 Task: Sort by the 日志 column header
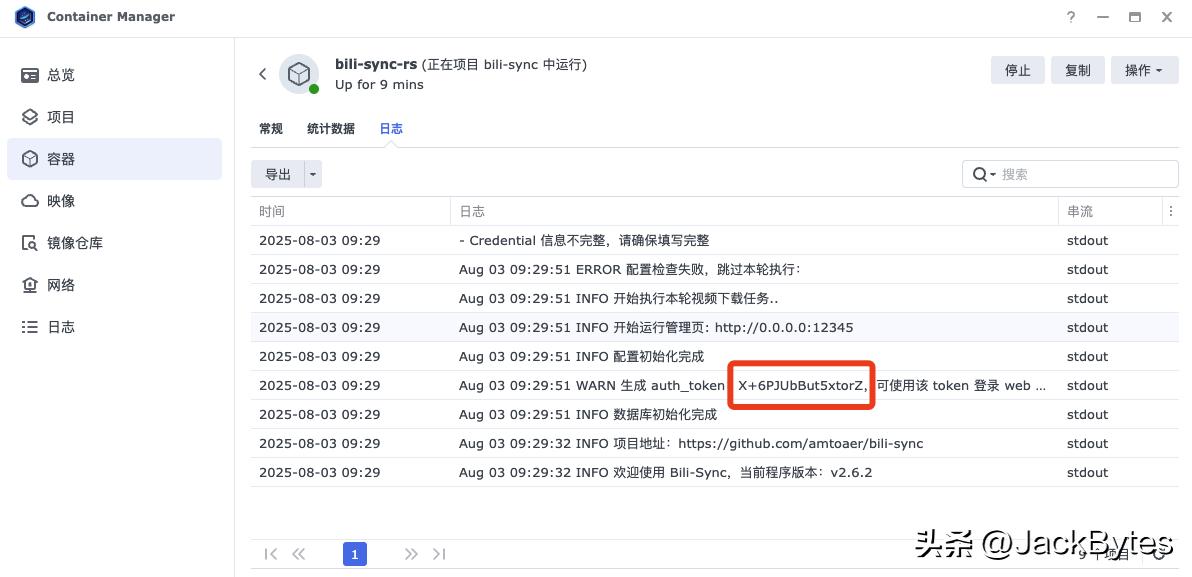(x=754, y=211)
